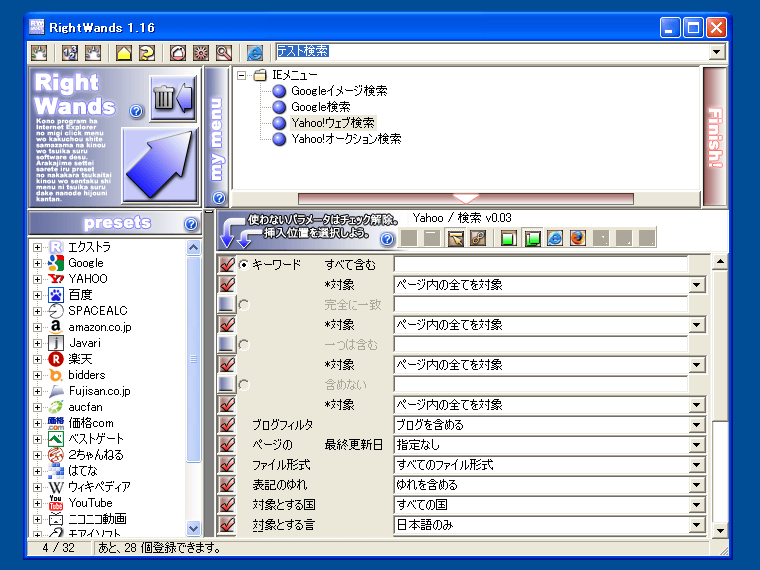Click the red house outline toolbar icon
The width and height of the screenshot is (760, 570).
coord(178,52)
